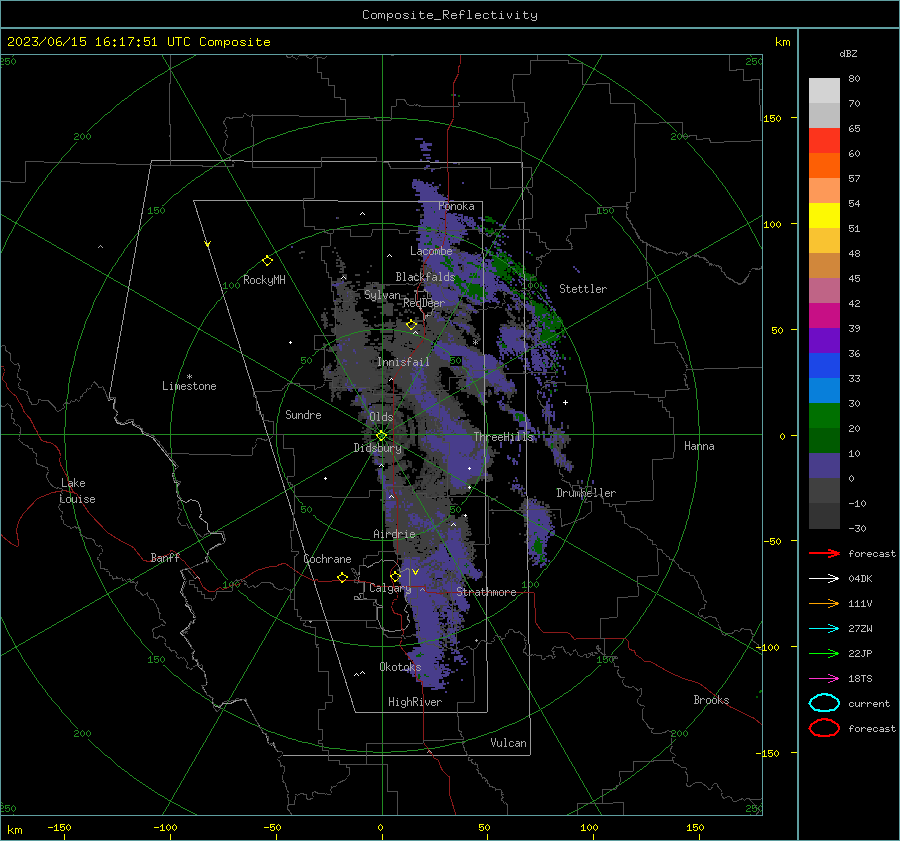The image size is (900, 841).
Task: Click the Blackfalds city label
Action: [x=425, y=277]
